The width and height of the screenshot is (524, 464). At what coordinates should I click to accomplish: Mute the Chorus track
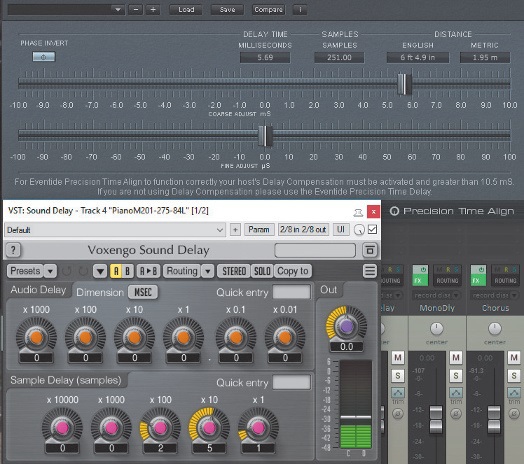tap(514, 358)
